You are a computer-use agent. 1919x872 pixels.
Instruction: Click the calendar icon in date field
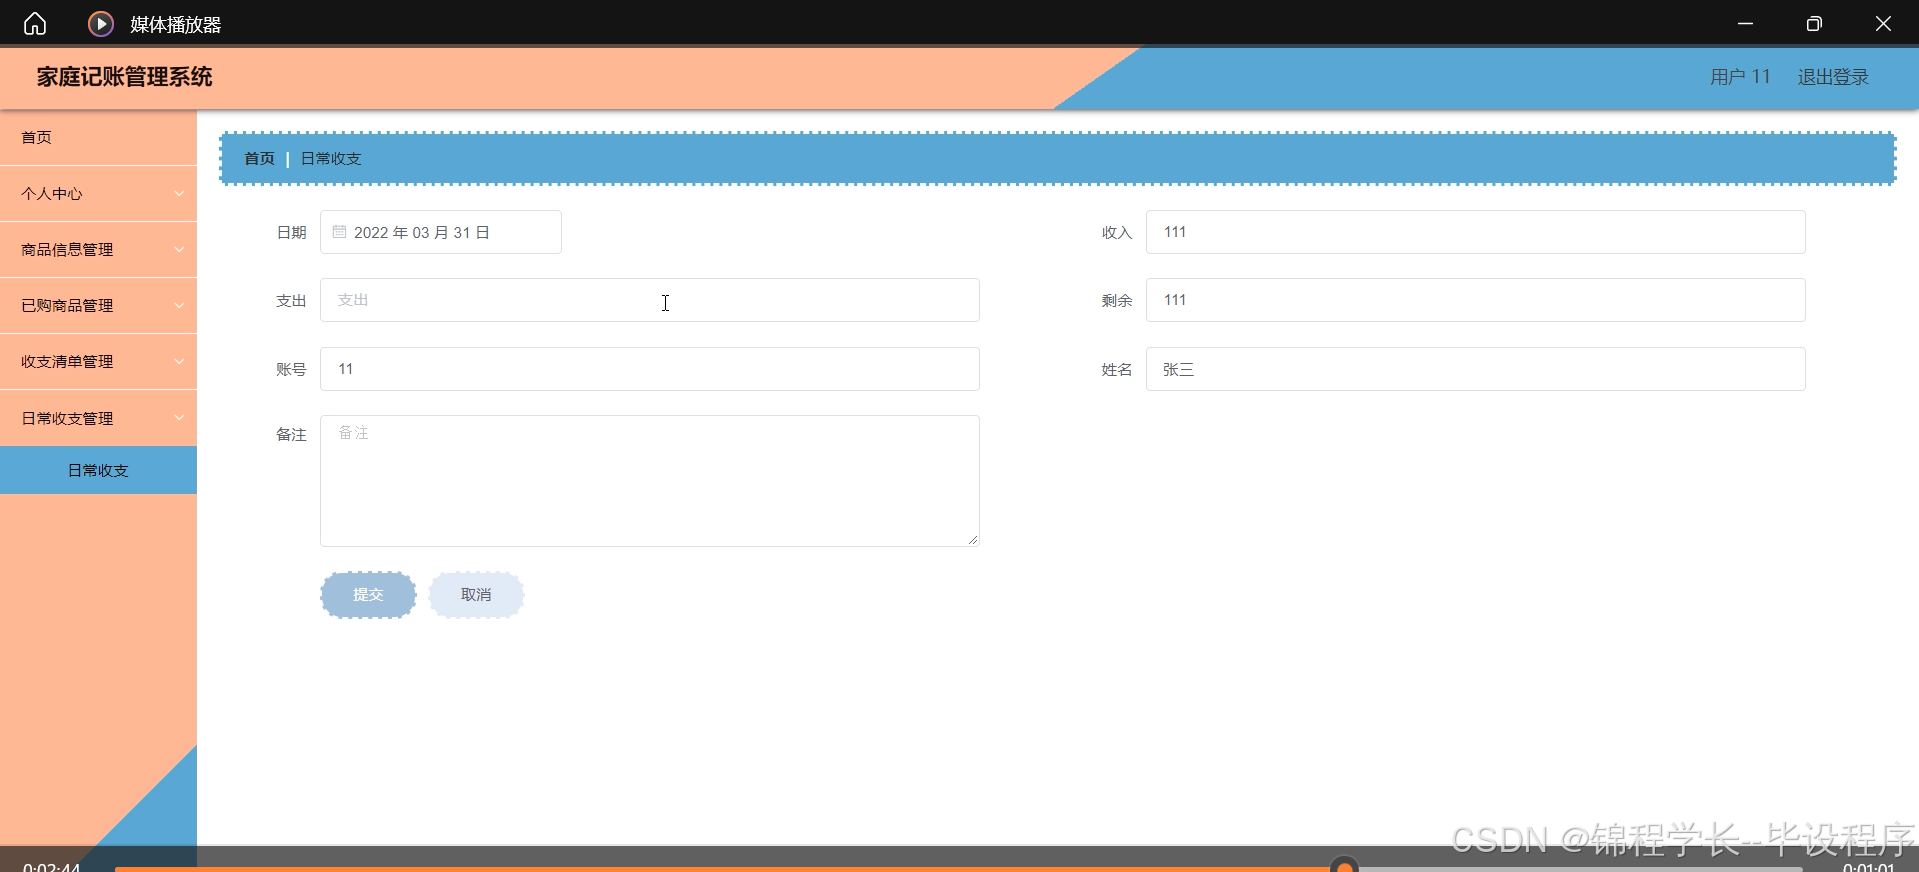tap(339, 232)
